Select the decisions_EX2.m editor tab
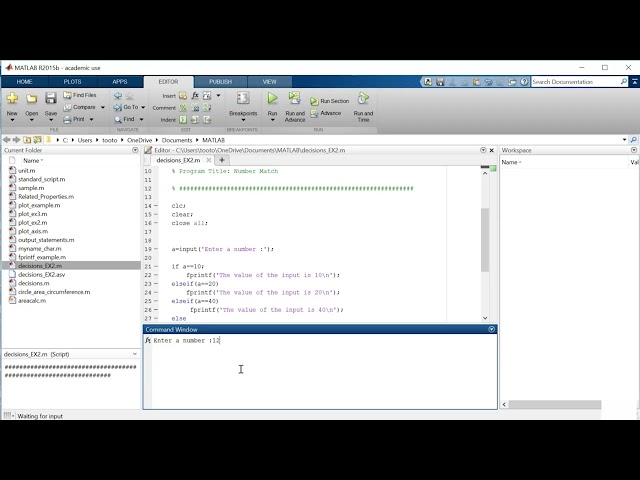Image resolution: width=640 pixels, height=480 pixels. [x=178, y=160]
